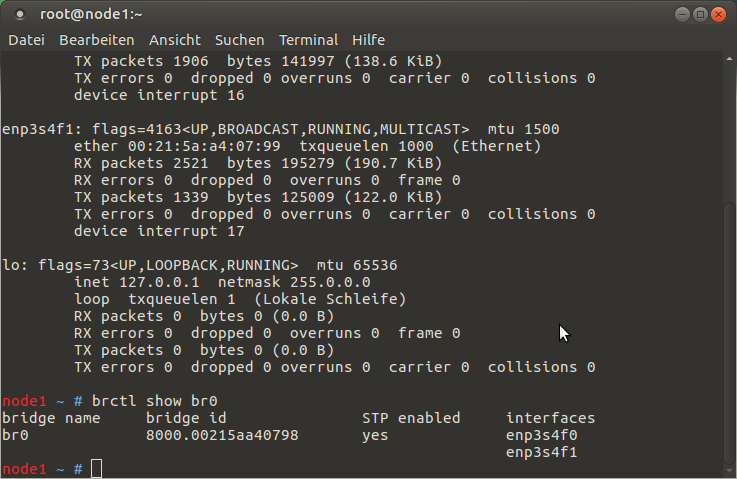Click the scrollbar up arrow

click(729, 59)
